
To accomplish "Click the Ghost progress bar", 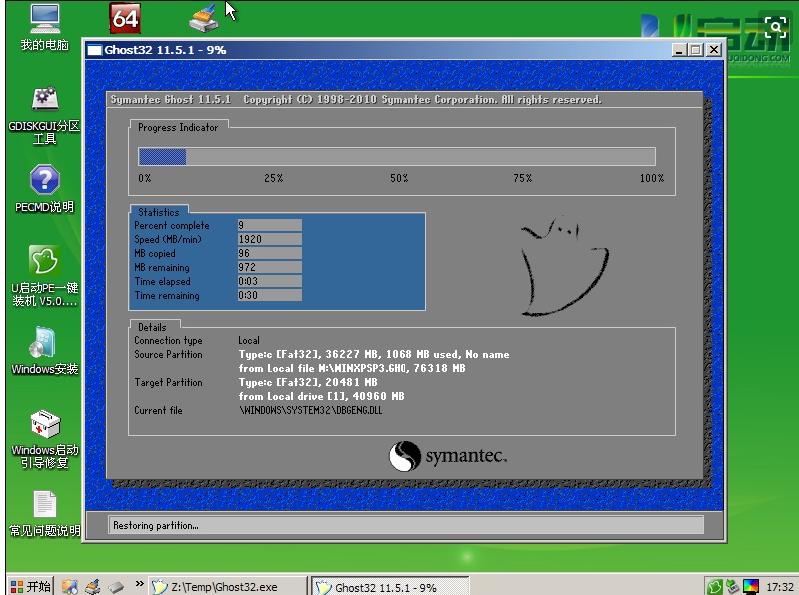I will (x=396, y=156).
